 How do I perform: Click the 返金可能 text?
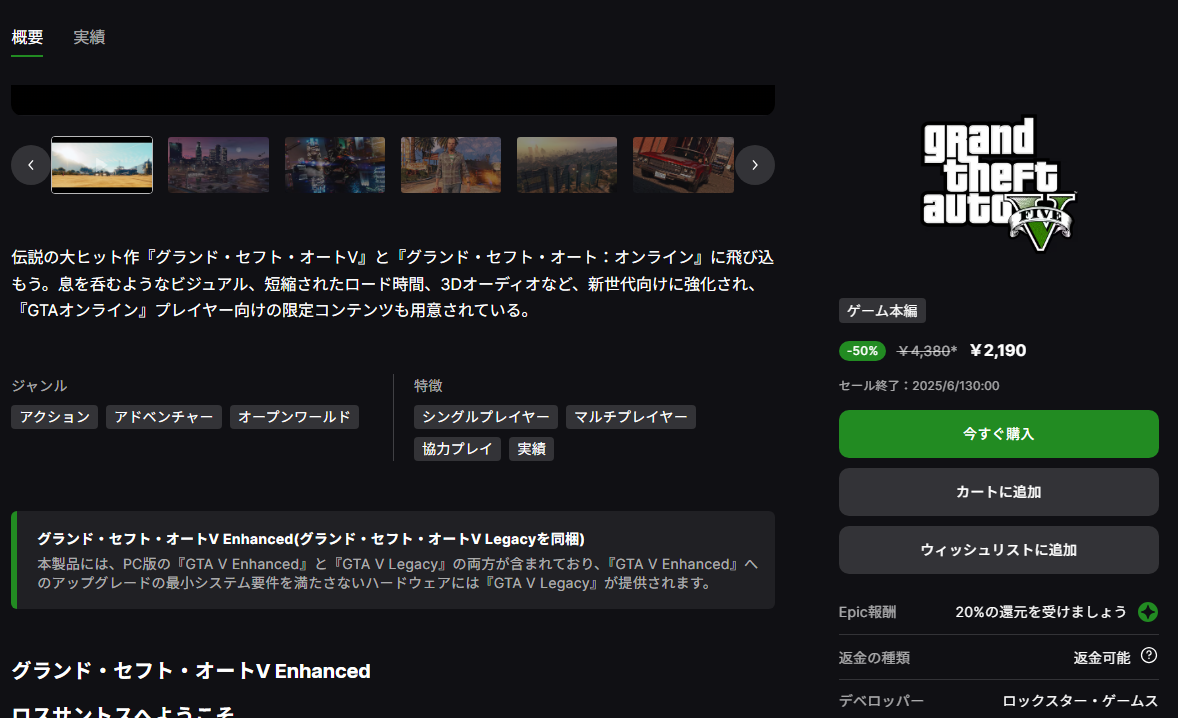1101,658
